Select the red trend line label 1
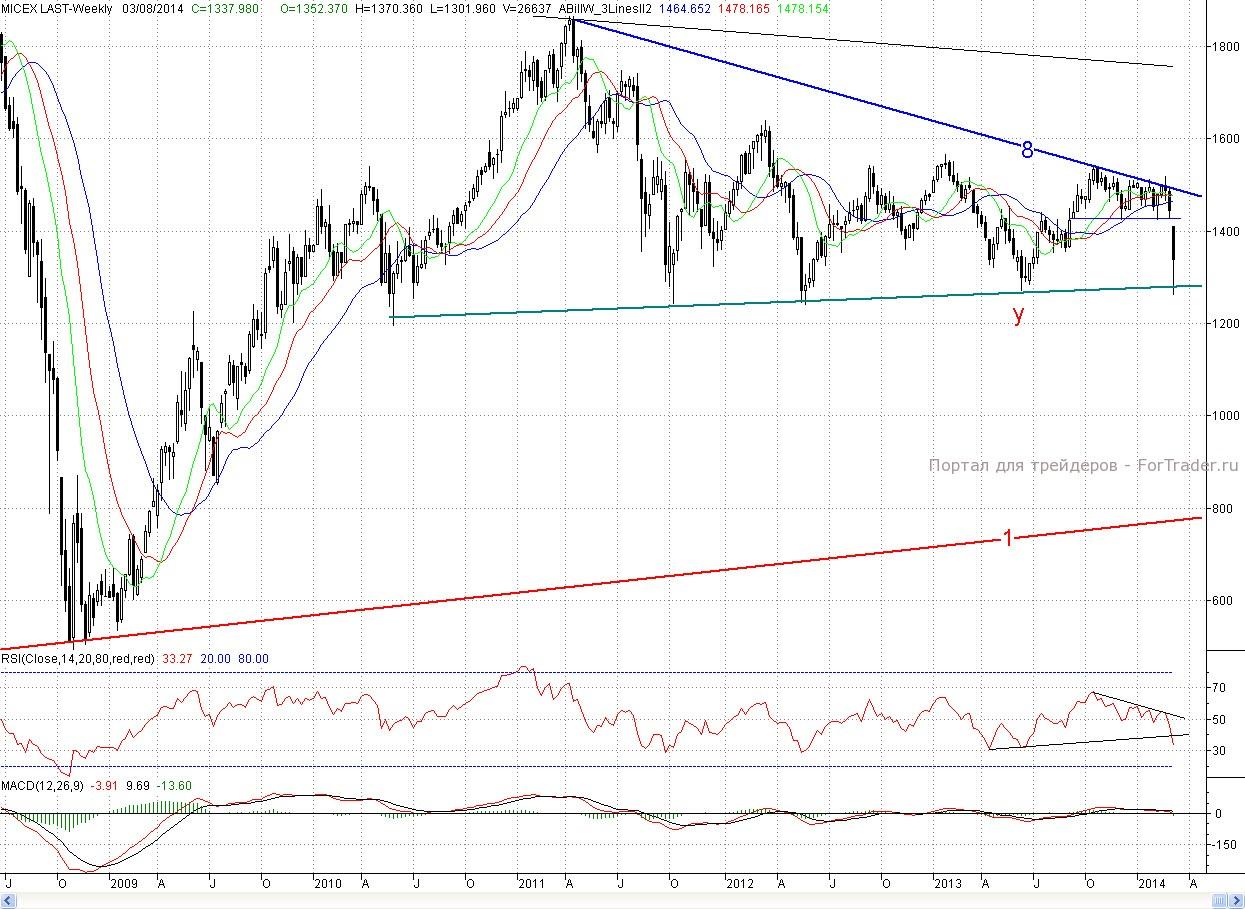Screen dimensions: 1245x909 (1008, 538)
